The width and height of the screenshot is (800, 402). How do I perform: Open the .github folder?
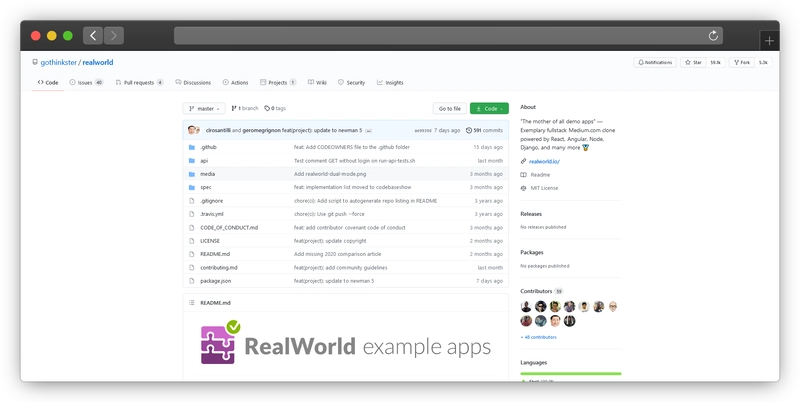[x=208, y=147]
